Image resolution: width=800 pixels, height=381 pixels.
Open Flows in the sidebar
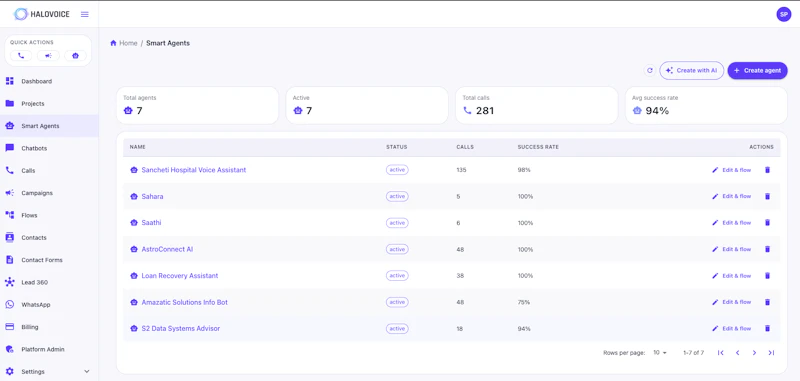pos(49,215)
